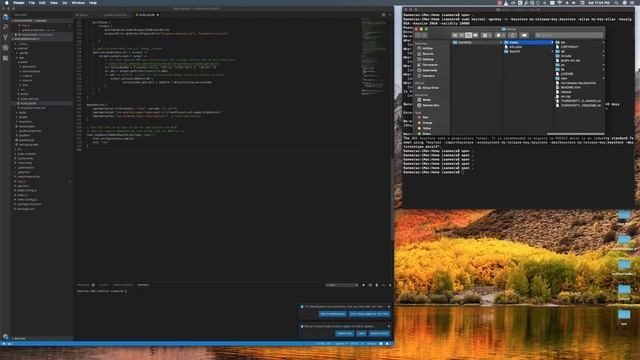This screenshot has height=360, width=640.
Task: Click the feedback smiley in status bar
Action: 381,344
